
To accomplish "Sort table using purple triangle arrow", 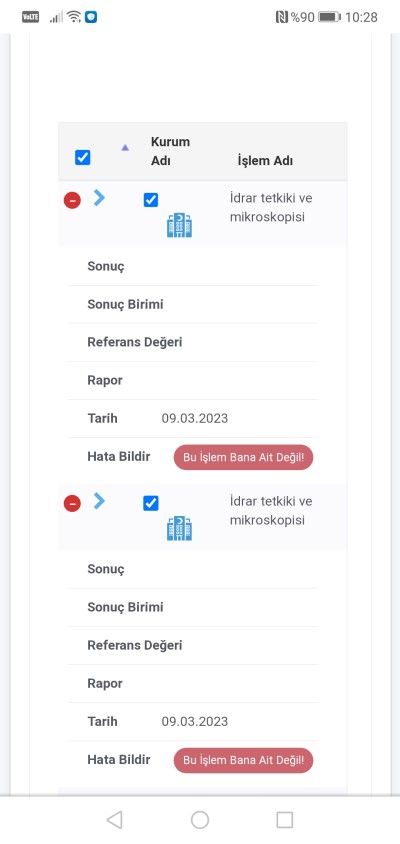I will [125, 147].
